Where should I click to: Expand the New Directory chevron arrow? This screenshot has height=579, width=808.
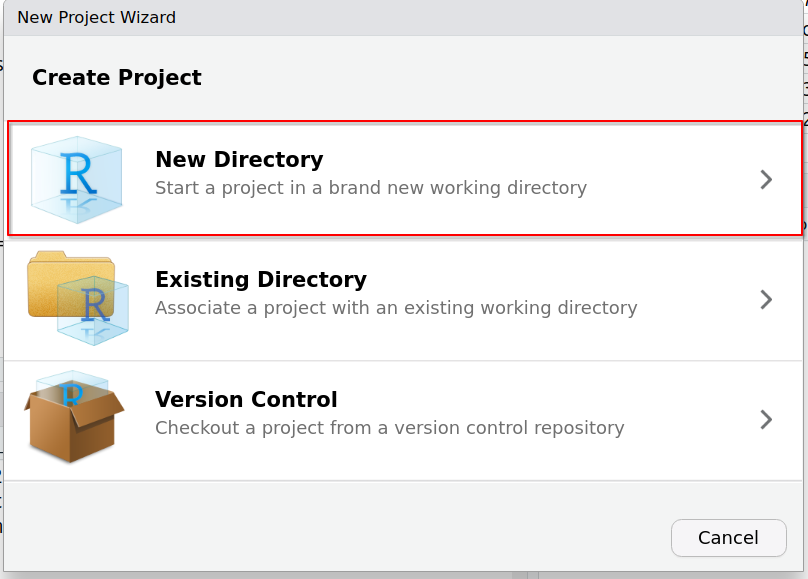[766, 179]
